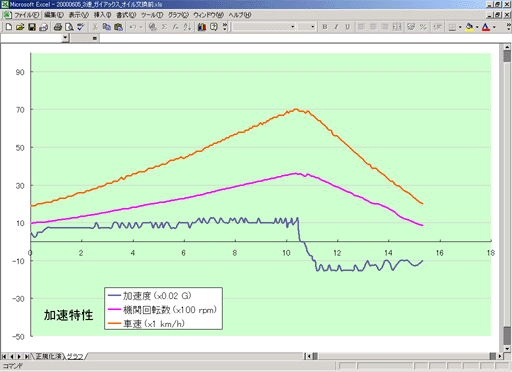
Task: Save the workbook using floppy disk icon
Action: [32, 27]
